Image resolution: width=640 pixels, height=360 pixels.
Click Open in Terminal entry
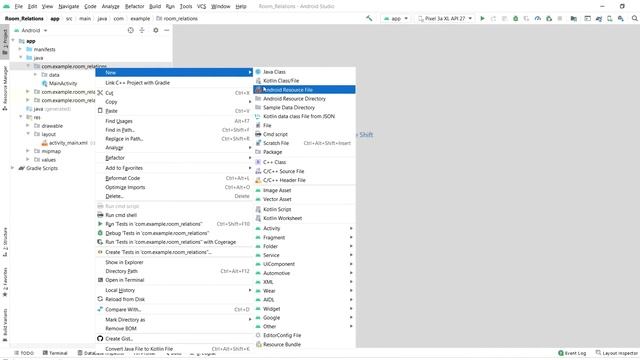[x=174, y=280]
